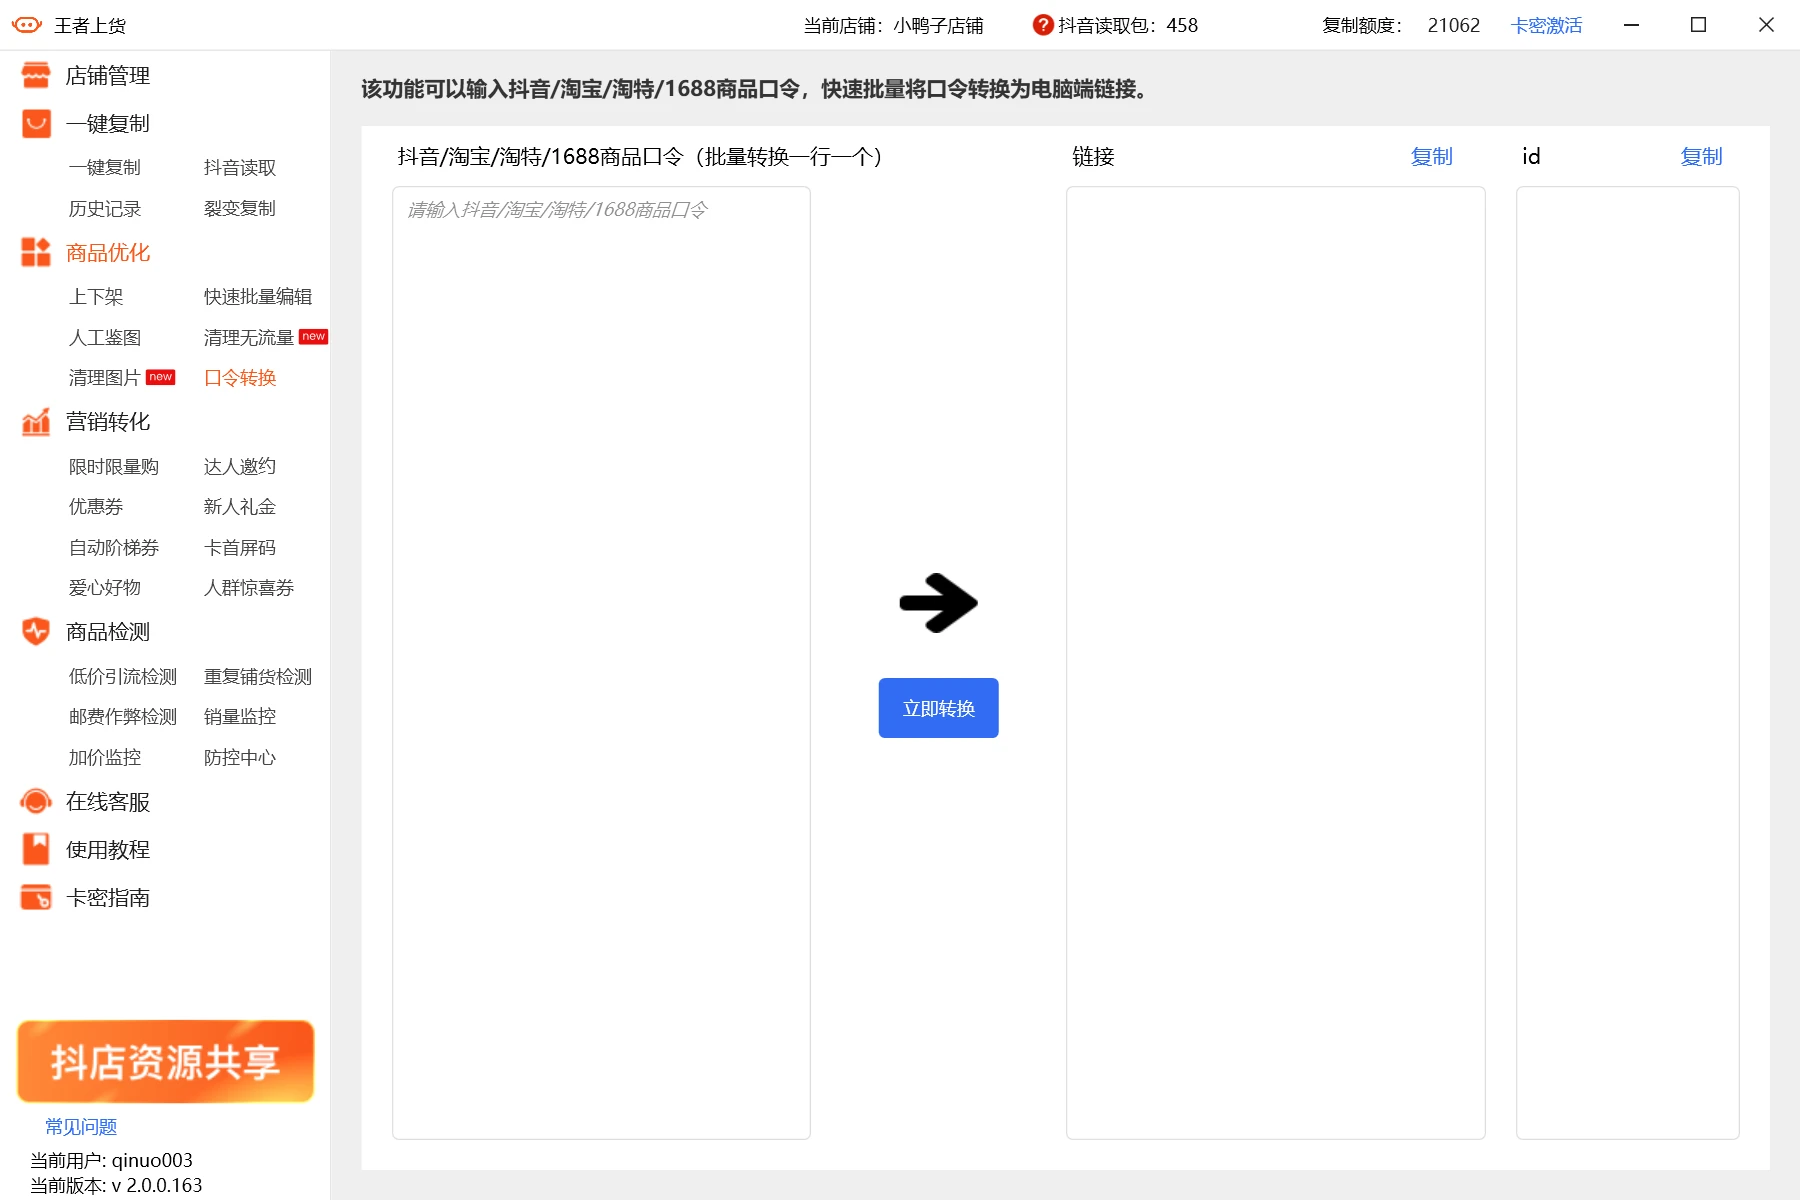1800x1200 pixels.
Task: Click the 使用教程 book icon
Action: [36, 850]
